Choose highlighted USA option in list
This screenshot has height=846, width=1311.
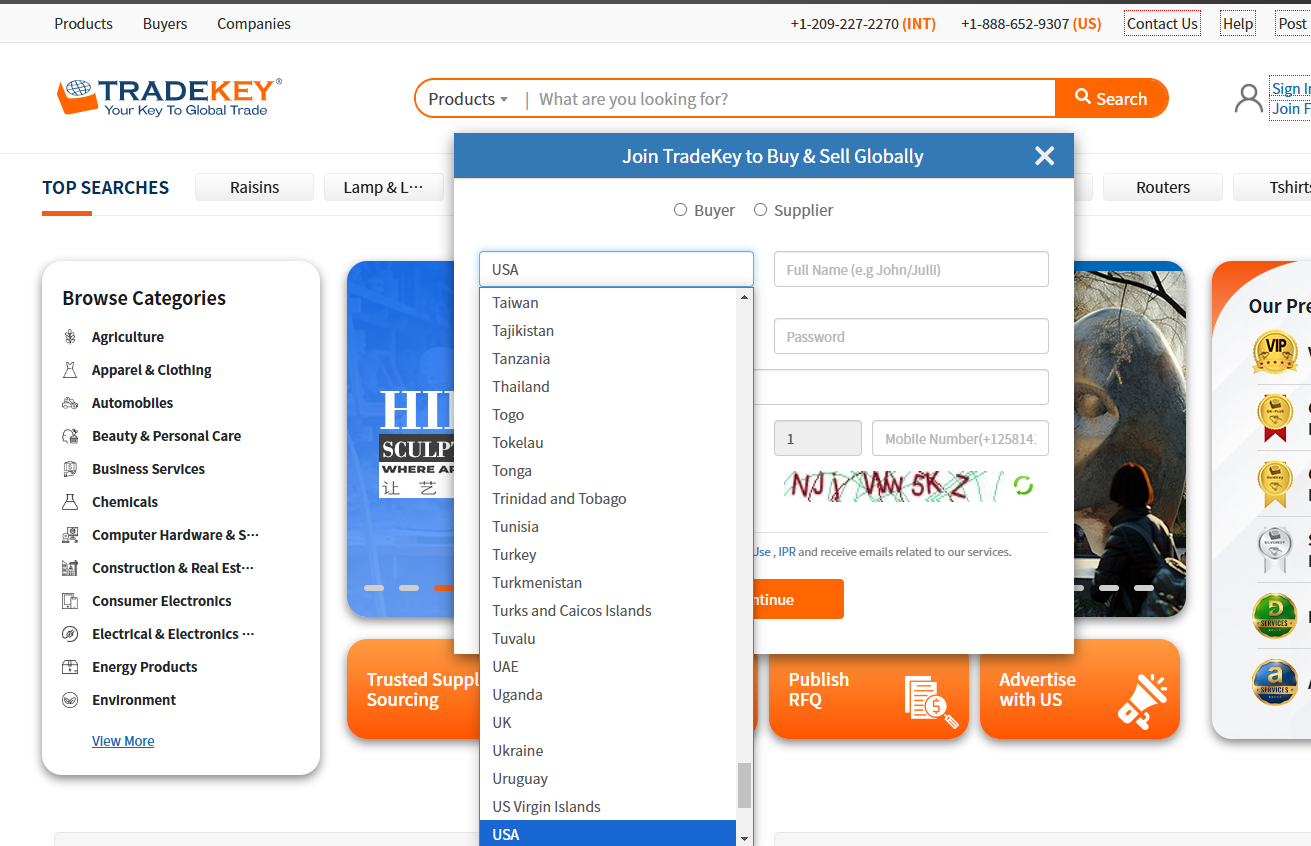[608, 834]
